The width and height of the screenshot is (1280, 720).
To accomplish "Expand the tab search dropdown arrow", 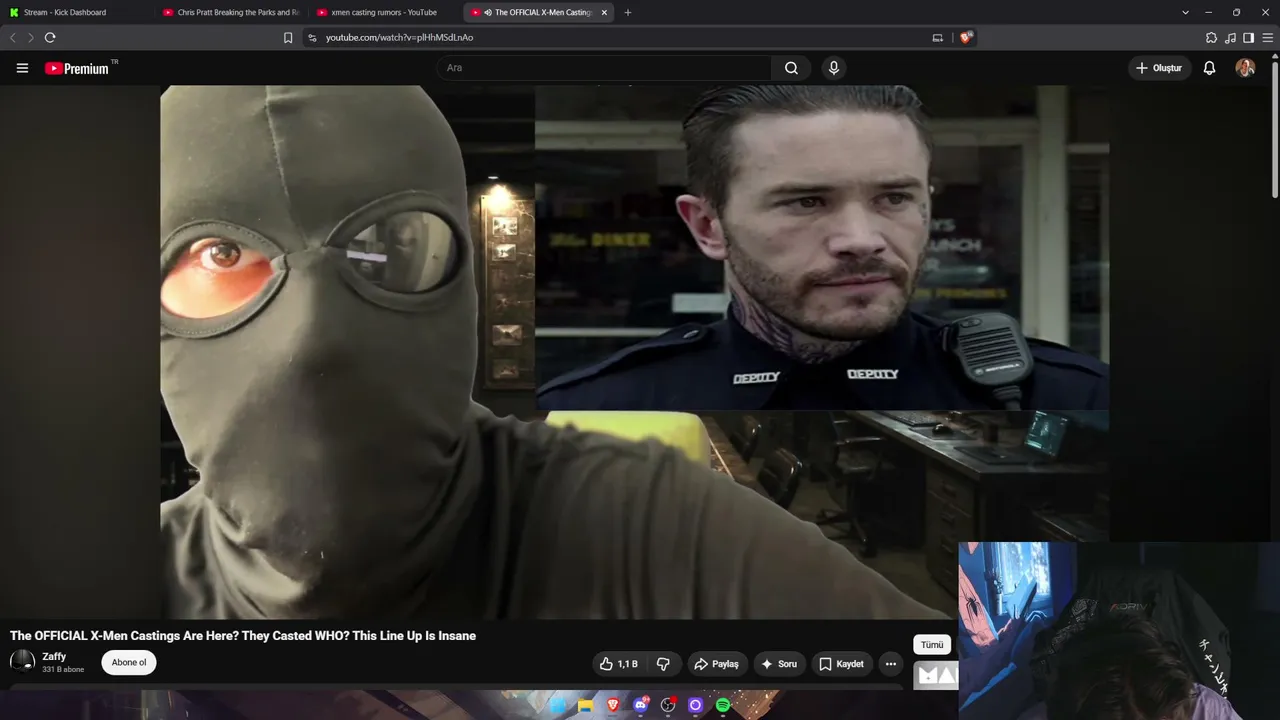I will 1185,12.
